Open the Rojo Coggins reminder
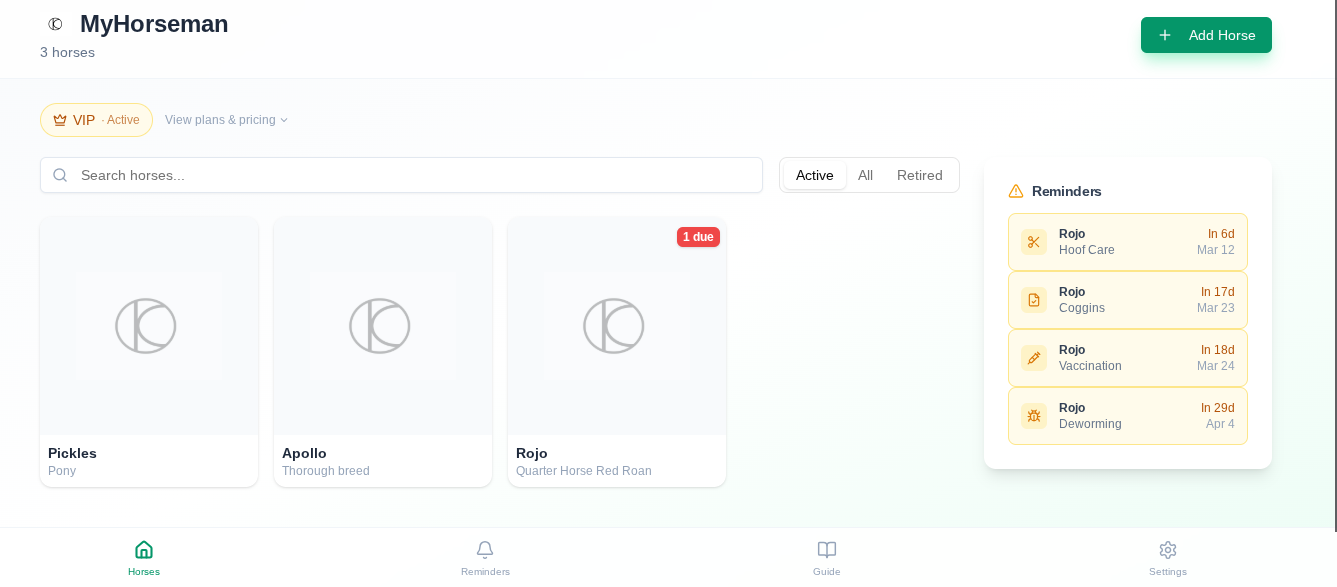This screenshot has width=1337, height=587. [1128, 300]
